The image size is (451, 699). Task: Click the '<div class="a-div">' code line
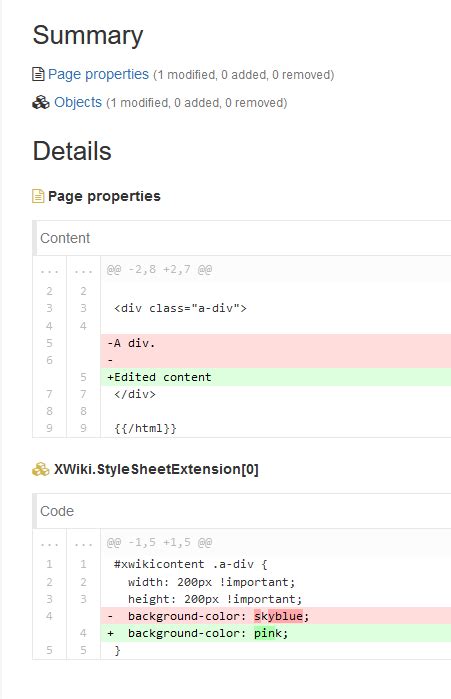click(x=180, y=308)
